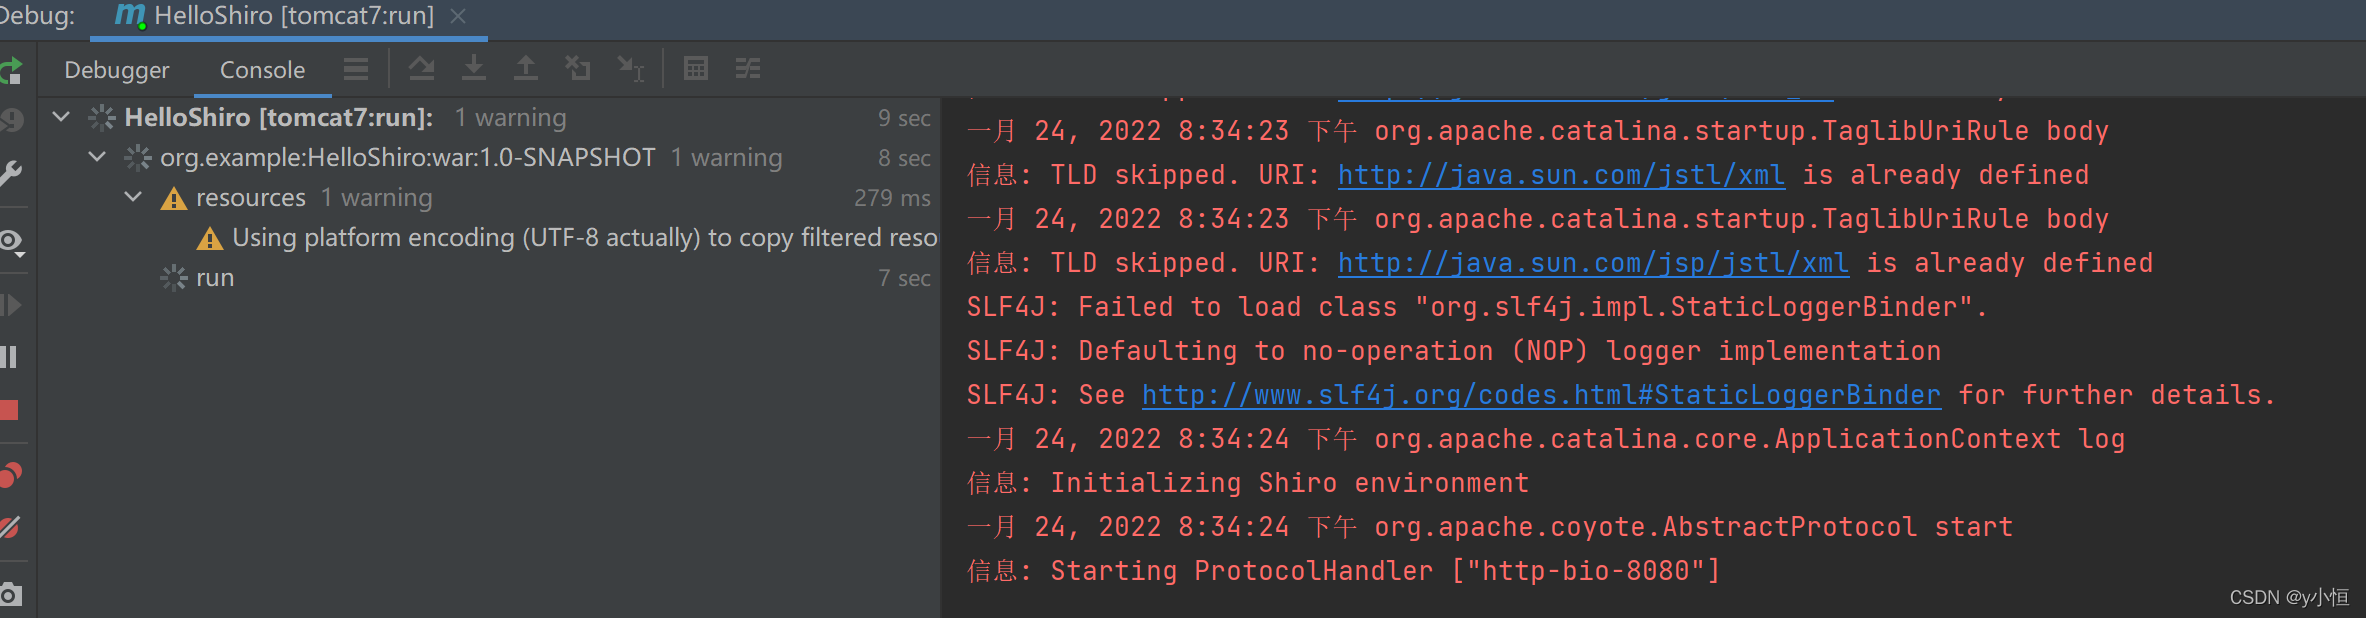Click the Rerun HelloShiro icon
Screen dimensions: 2366x618
pyautogui.click(x=10, y=71)
